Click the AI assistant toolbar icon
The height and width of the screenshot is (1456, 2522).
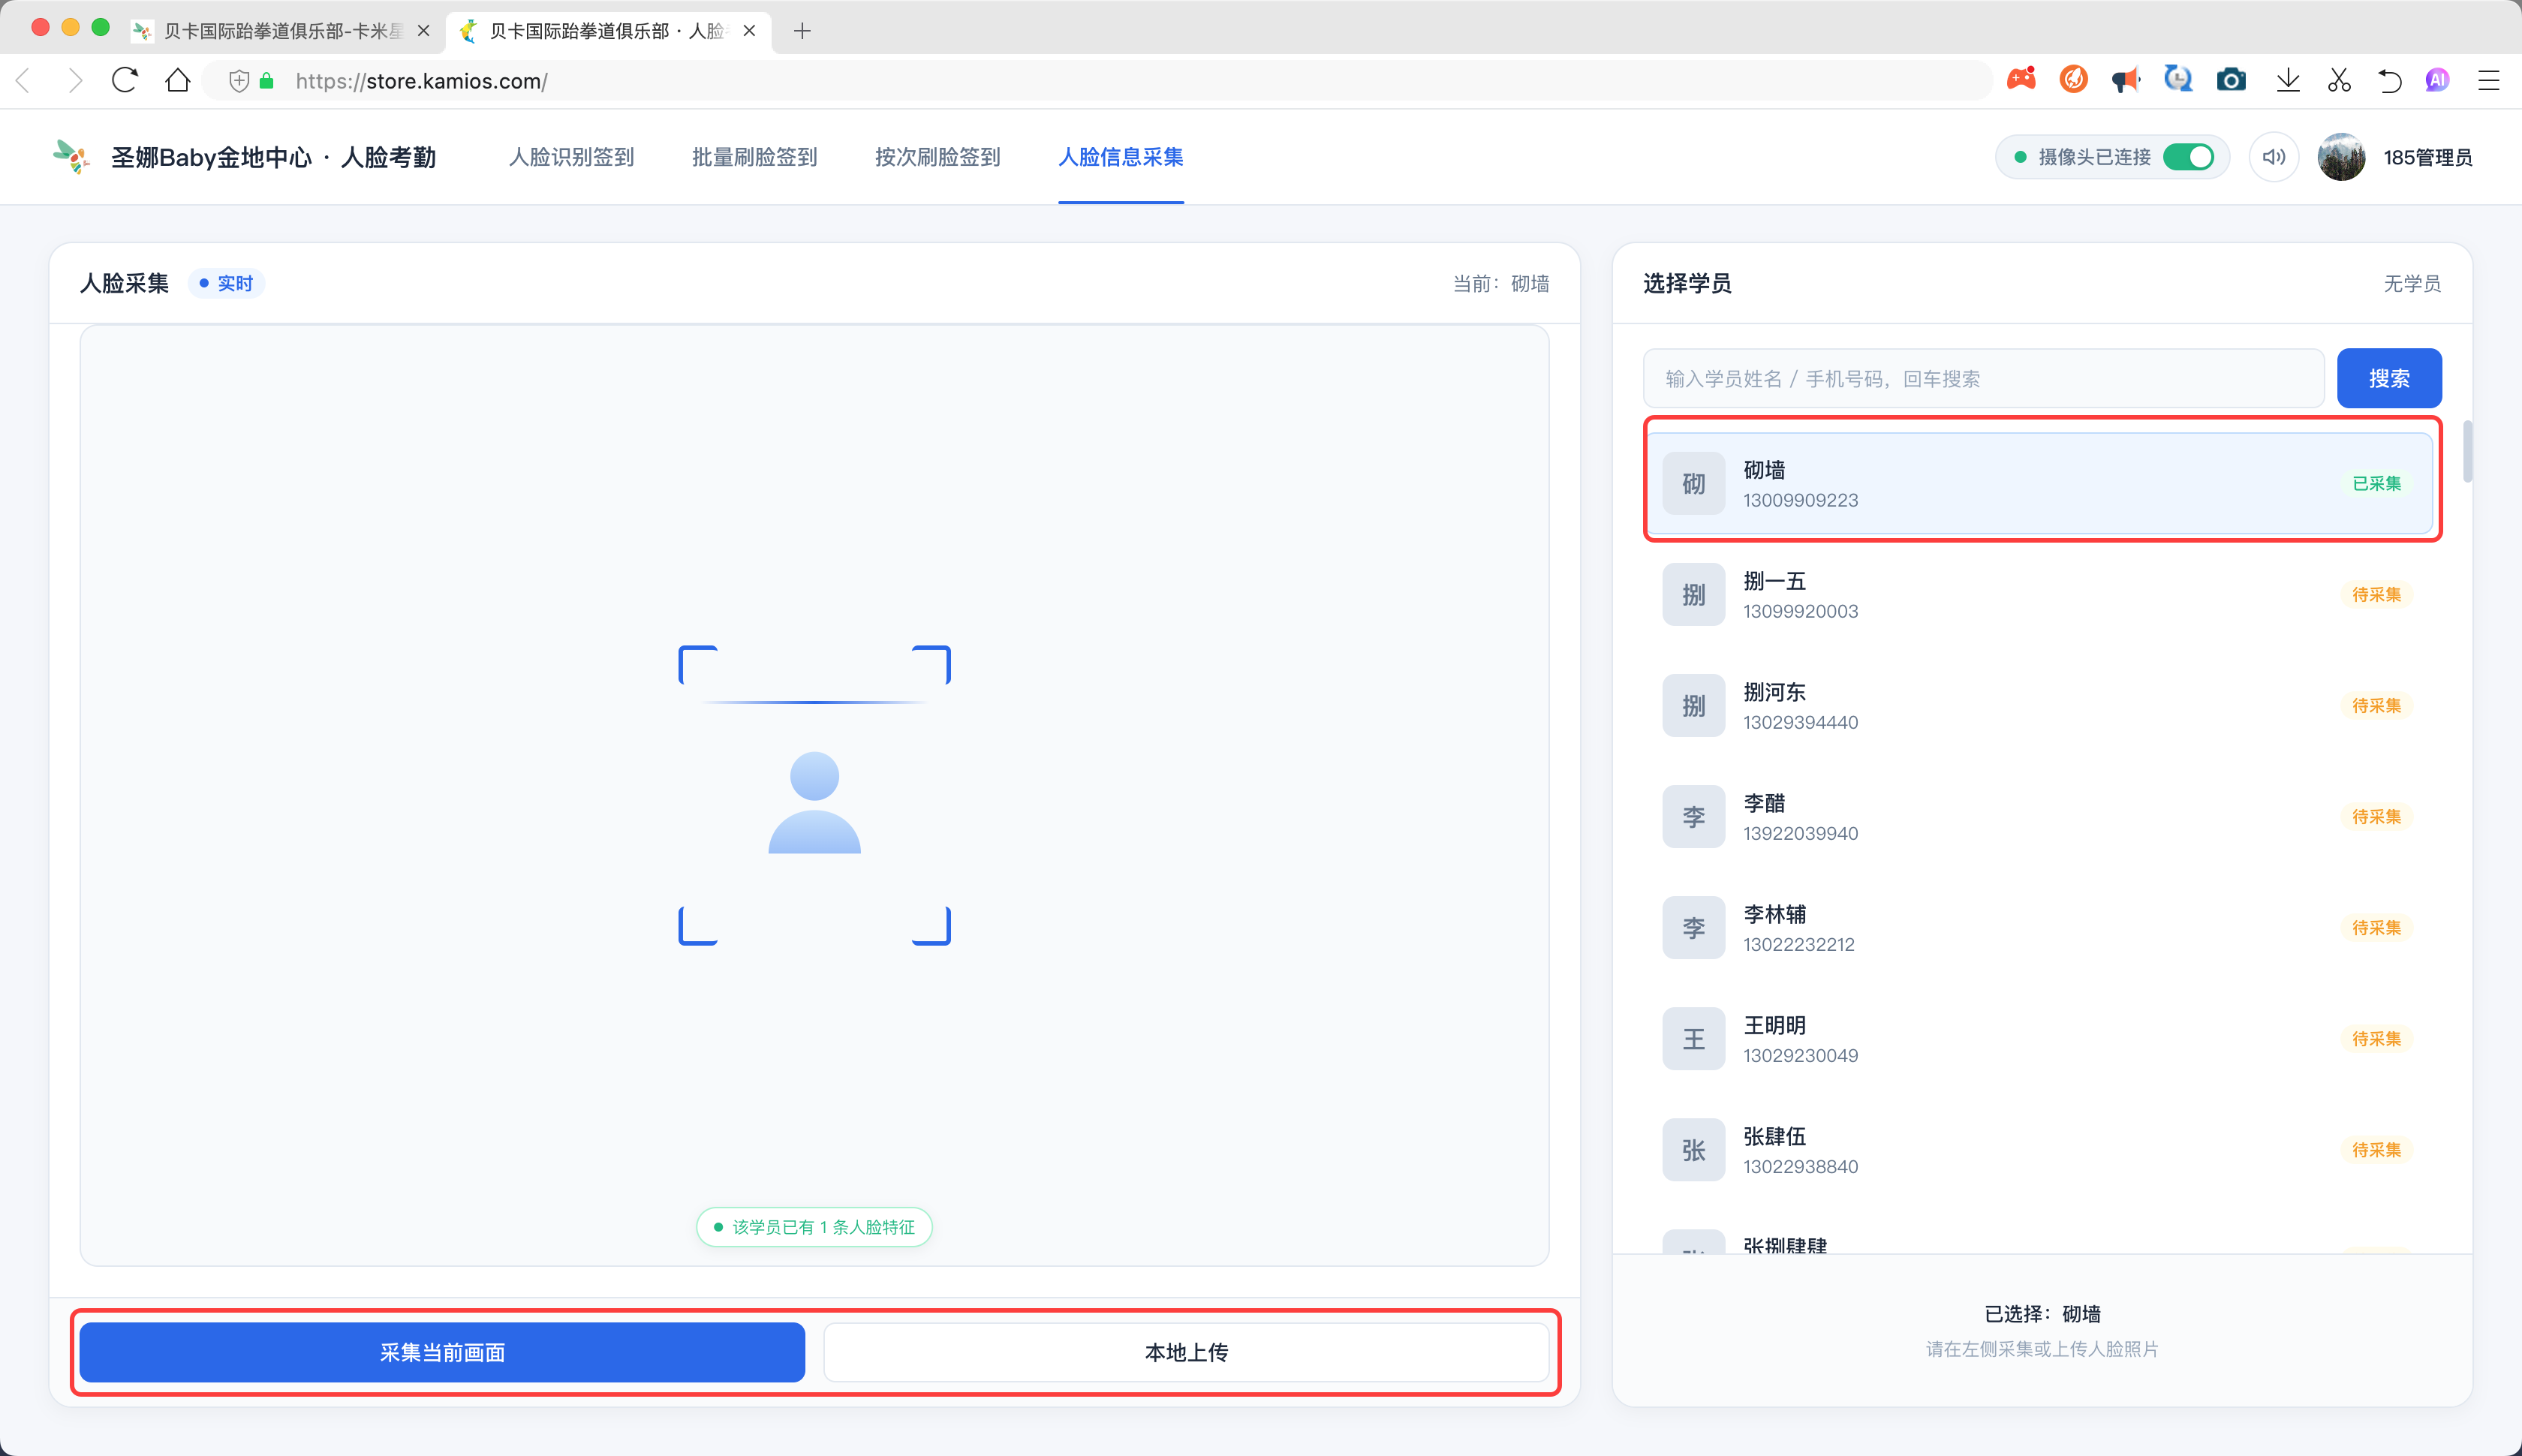pyautogui.click(x=2437, y=80)
